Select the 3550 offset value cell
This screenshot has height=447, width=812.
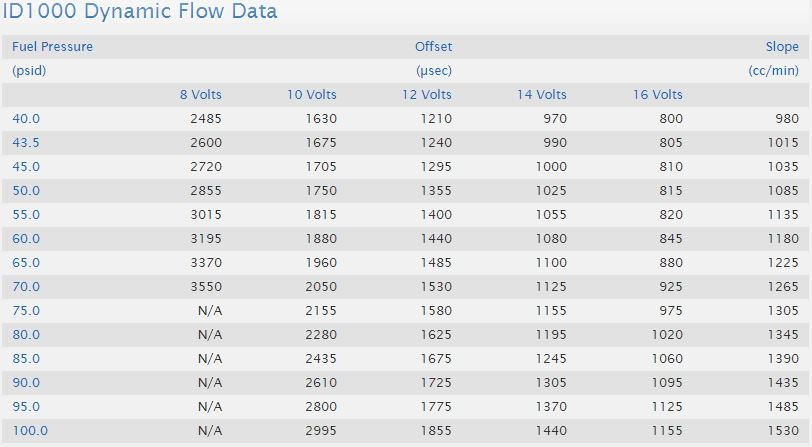[205, 287]
